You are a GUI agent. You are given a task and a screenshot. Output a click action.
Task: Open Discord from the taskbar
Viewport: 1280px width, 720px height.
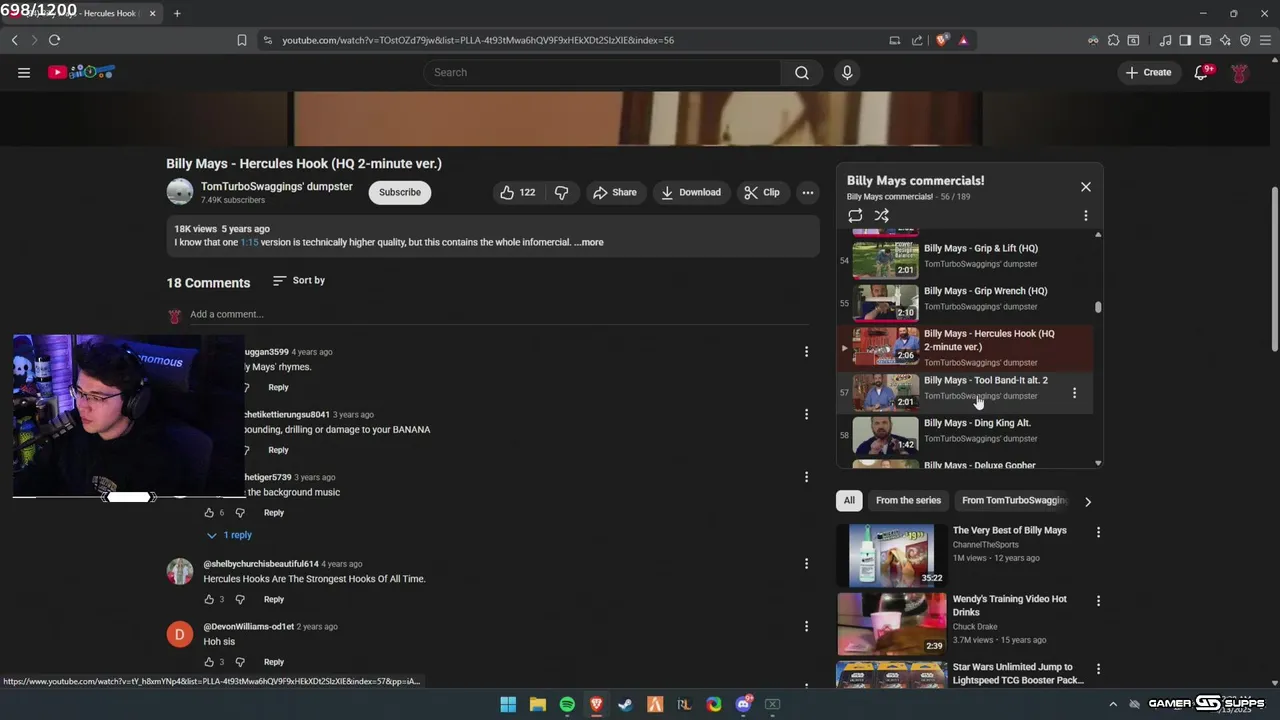click(x=743, y=704)
